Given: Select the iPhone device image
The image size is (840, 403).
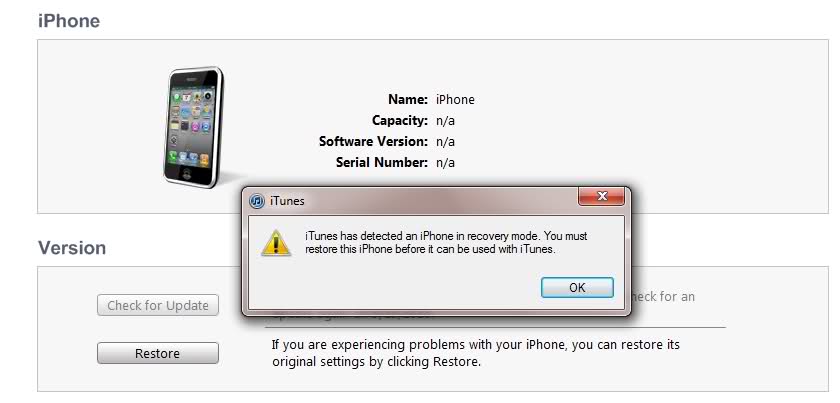Looking at the screenshot, I should point(193,128).
